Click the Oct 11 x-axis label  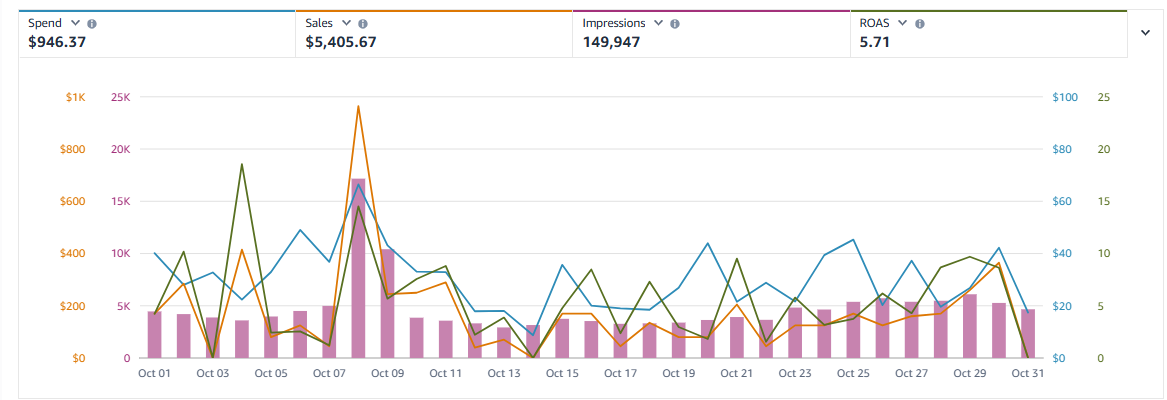(x=446, y=372)
